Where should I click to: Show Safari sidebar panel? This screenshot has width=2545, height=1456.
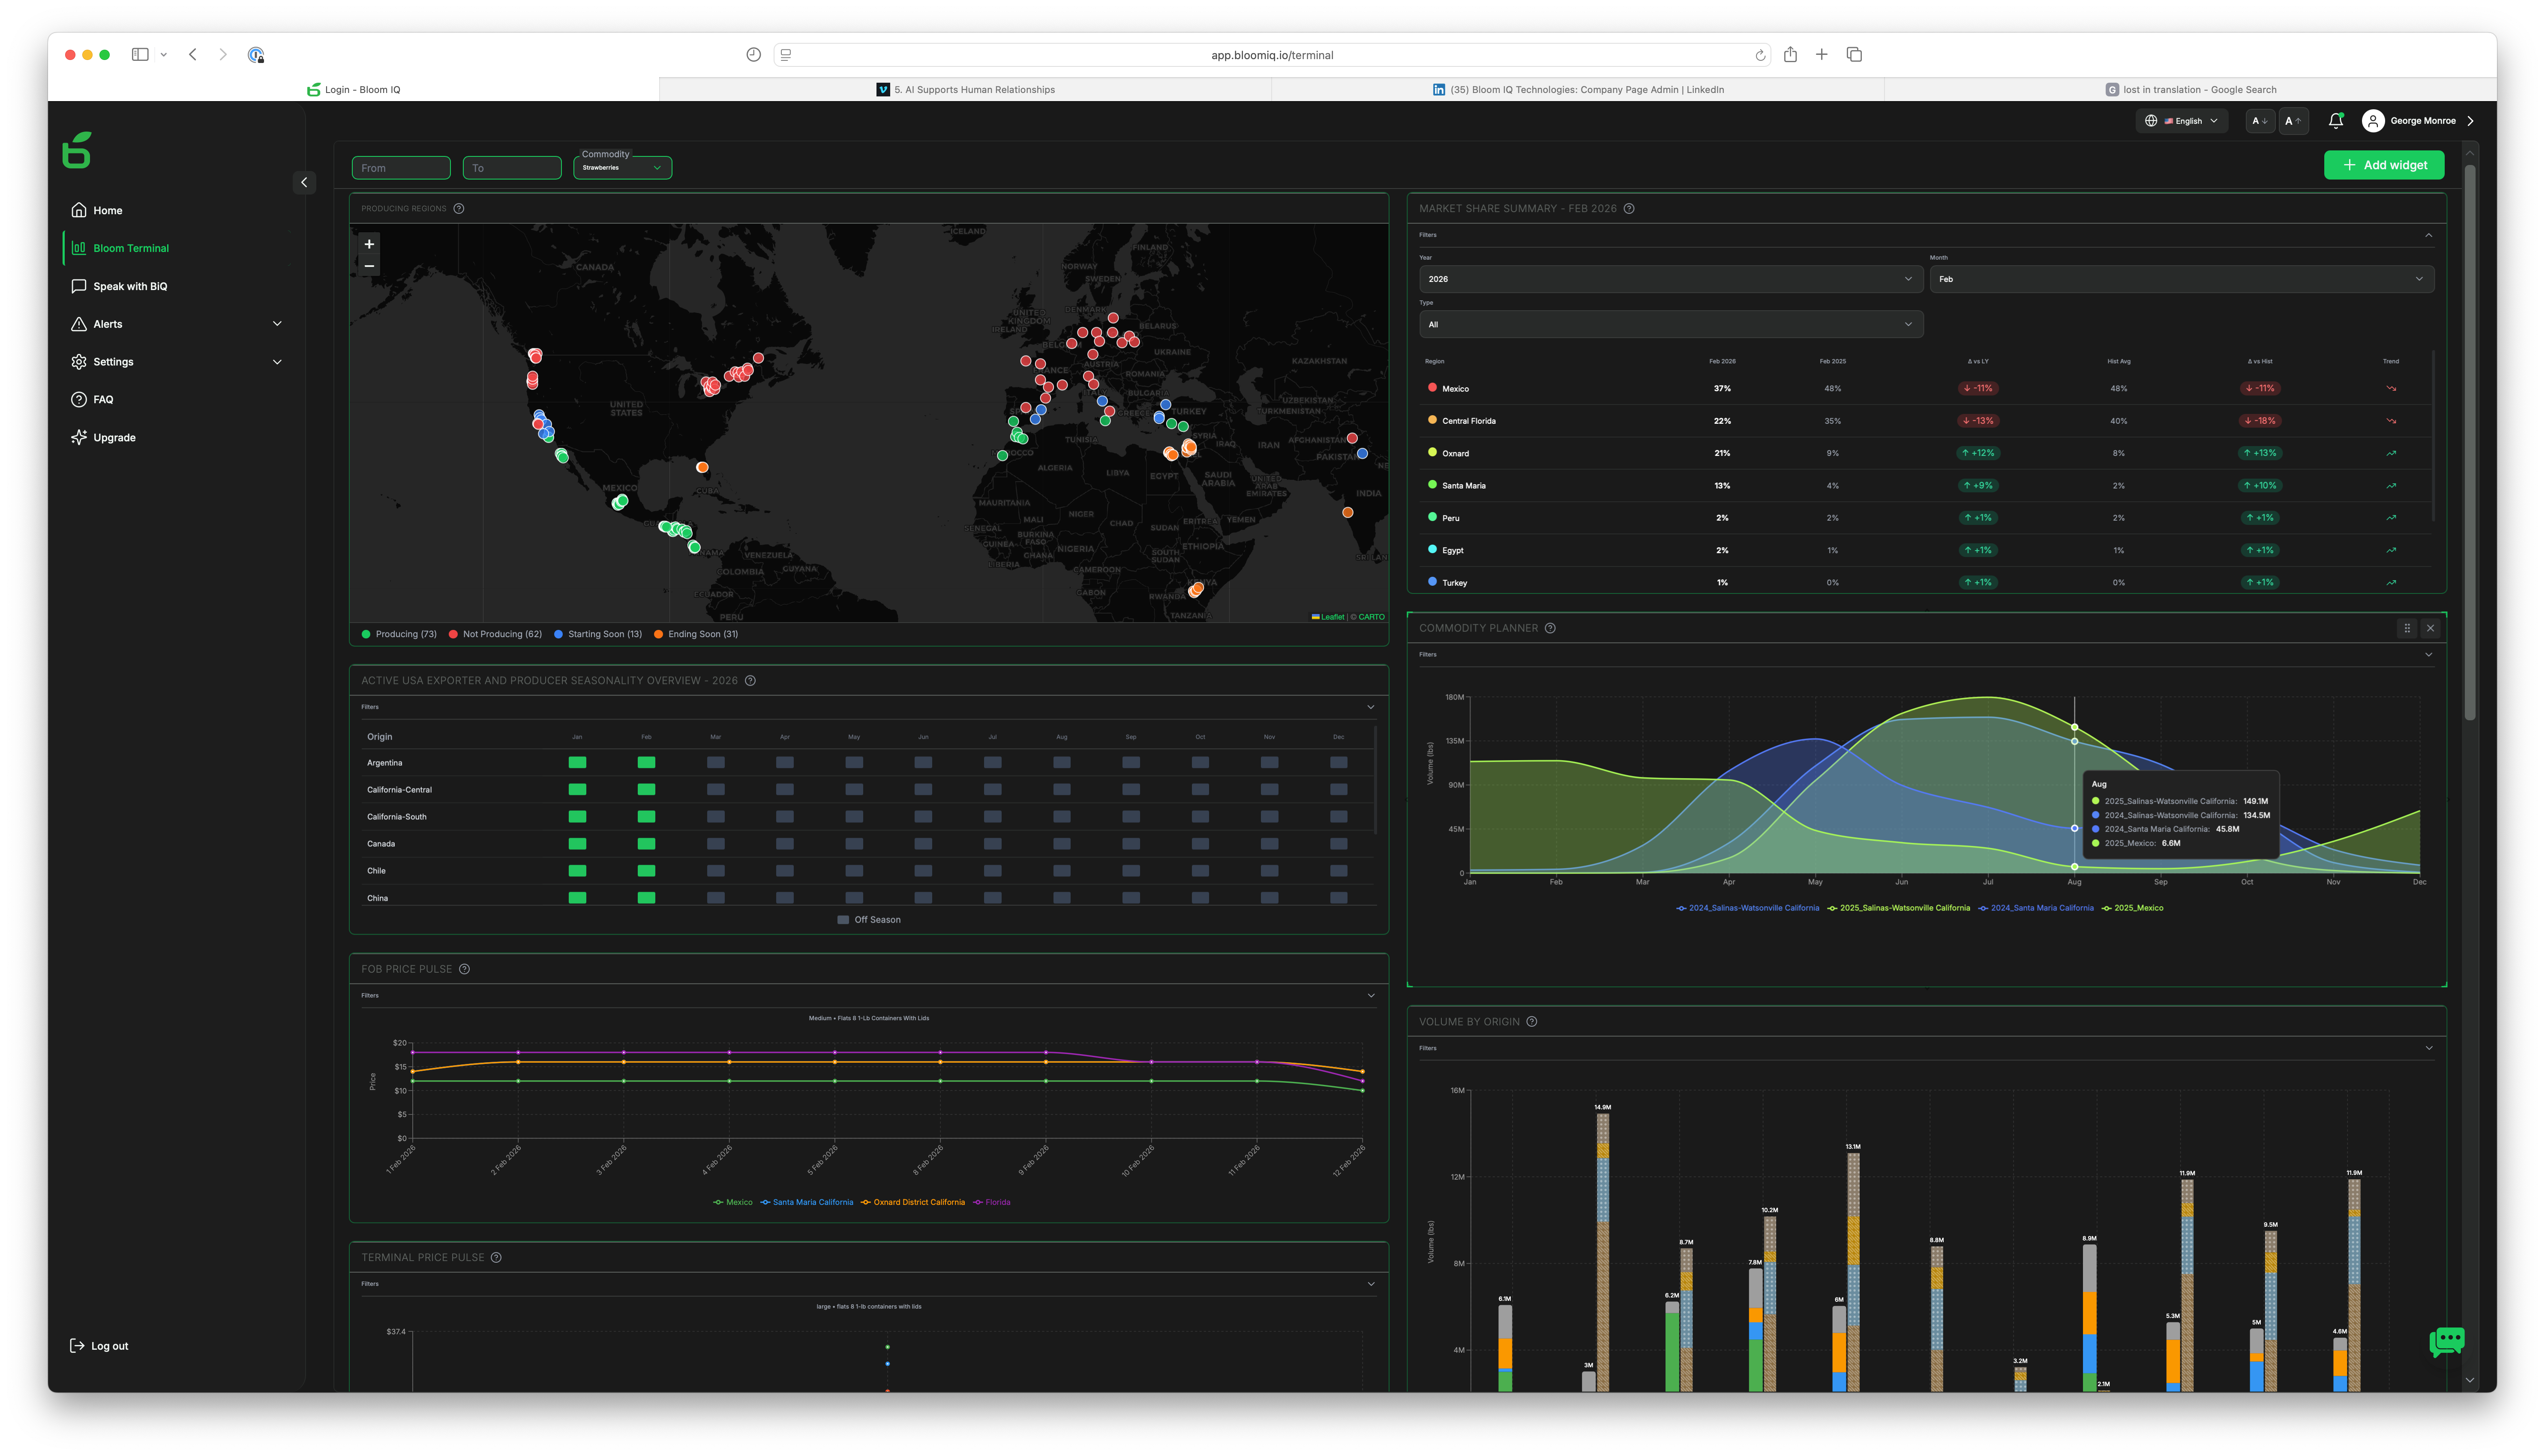coord(140,55)
